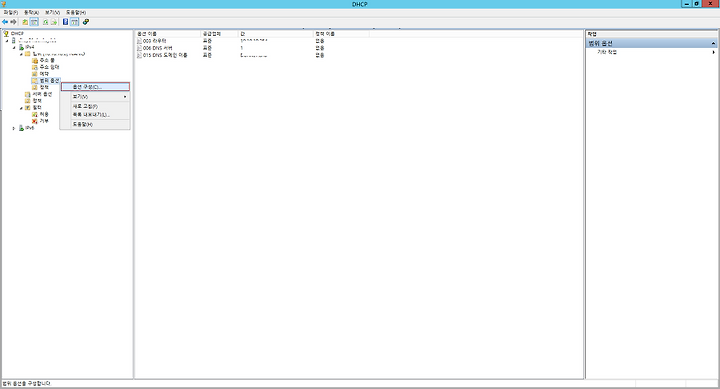This screenshot has width=720, height=389.
Task: Collapse 범위 옵션 section in the 작업 pane
Action: point(713,43)
